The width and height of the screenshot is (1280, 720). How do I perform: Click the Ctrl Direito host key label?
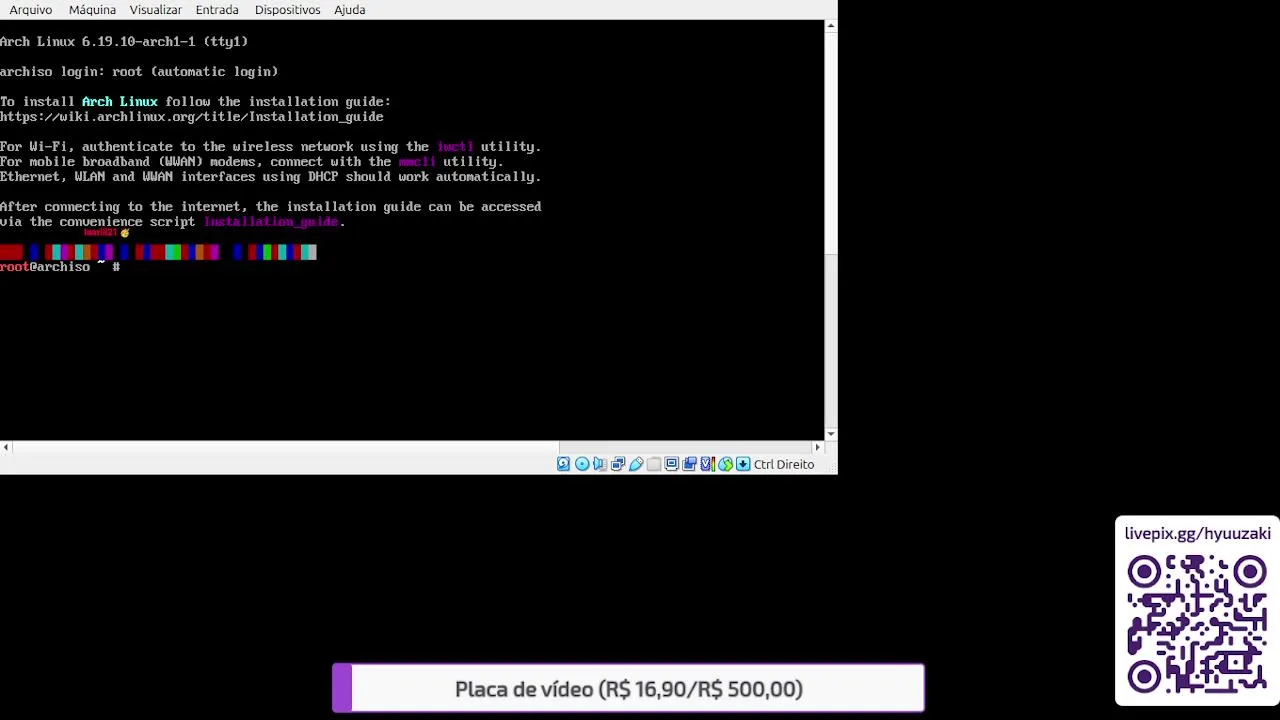[784, 464]
